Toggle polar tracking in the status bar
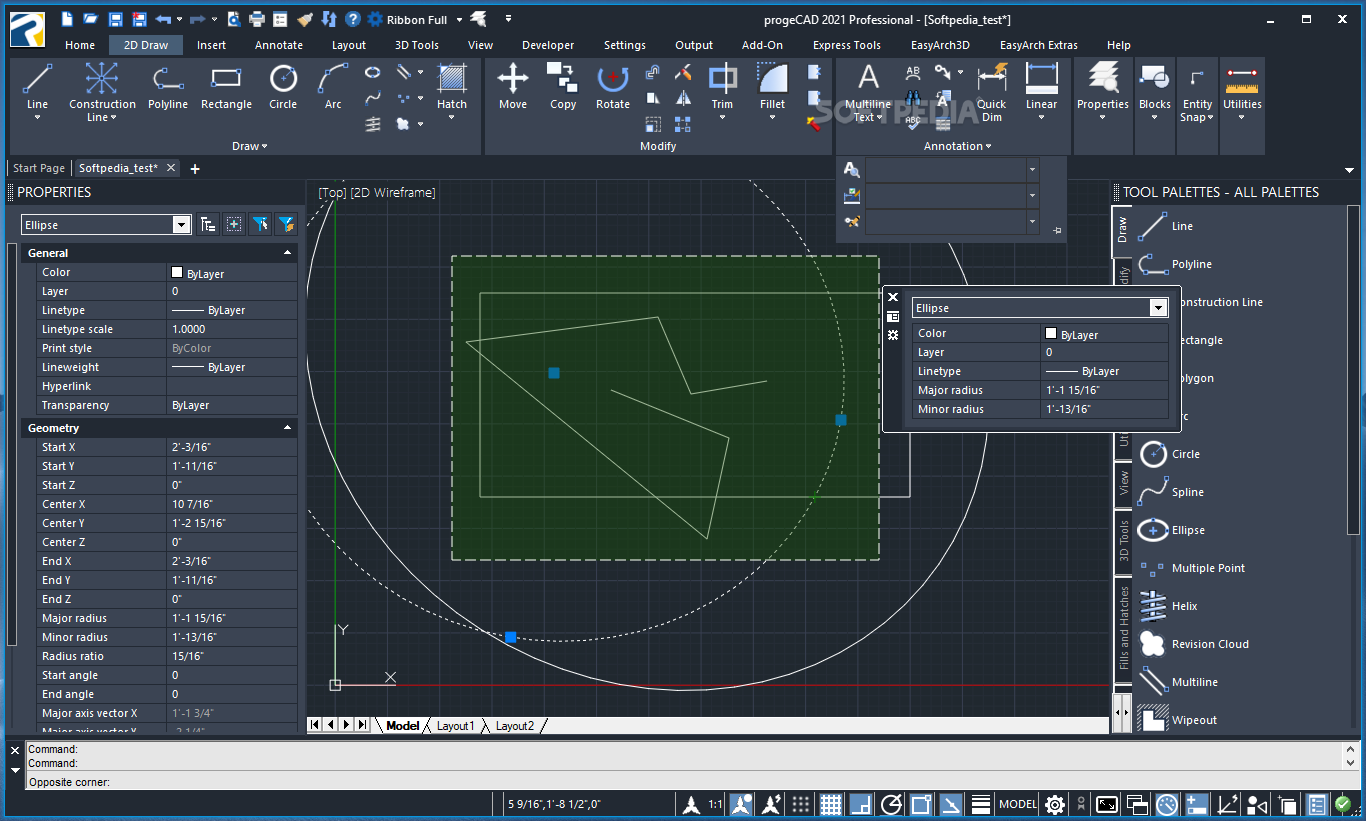 click(x=891, y=804)
